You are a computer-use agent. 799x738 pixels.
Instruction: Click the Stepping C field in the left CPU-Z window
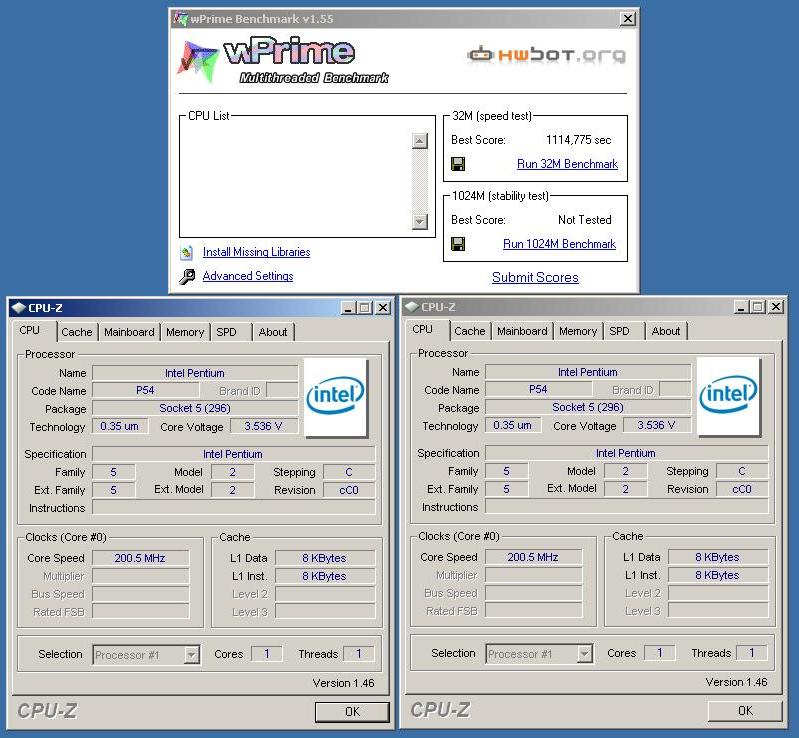tap(349, 472)
